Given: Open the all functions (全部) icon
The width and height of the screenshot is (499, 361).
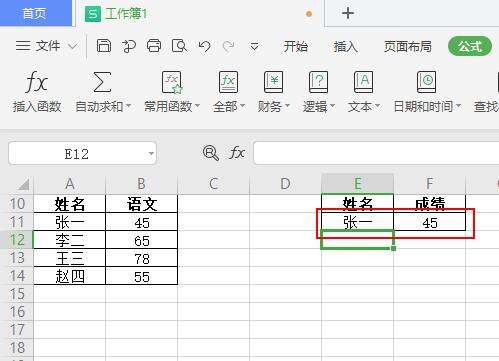Looking at the screenshot, I should point(228,82).
